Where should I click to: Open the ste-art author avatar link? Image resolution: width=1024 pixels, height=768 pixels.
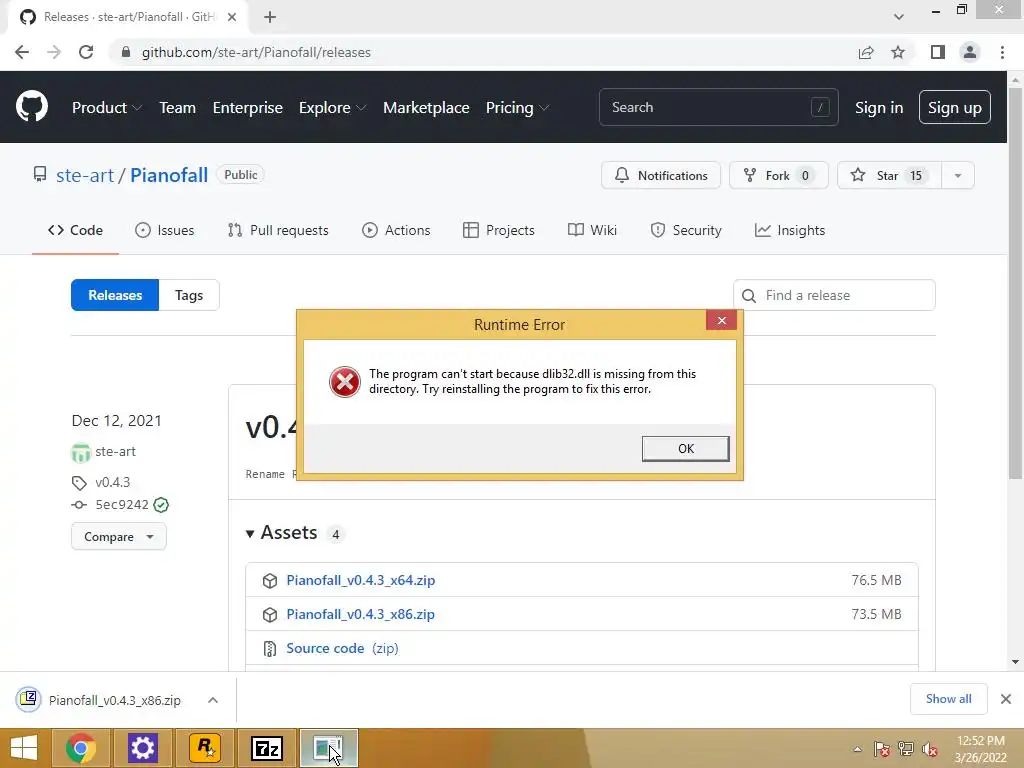point(81,452)
